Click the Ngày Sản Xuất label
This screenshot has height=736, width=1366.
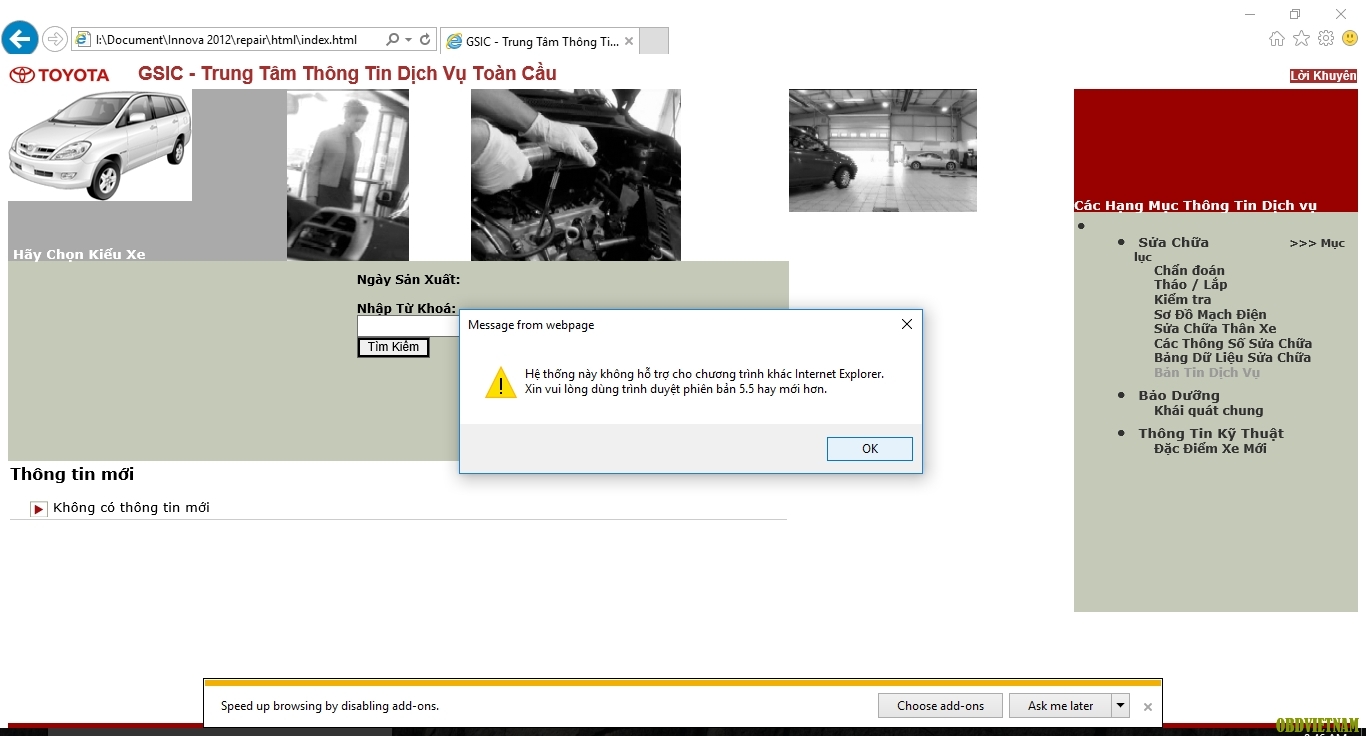[x=408, y=280]
